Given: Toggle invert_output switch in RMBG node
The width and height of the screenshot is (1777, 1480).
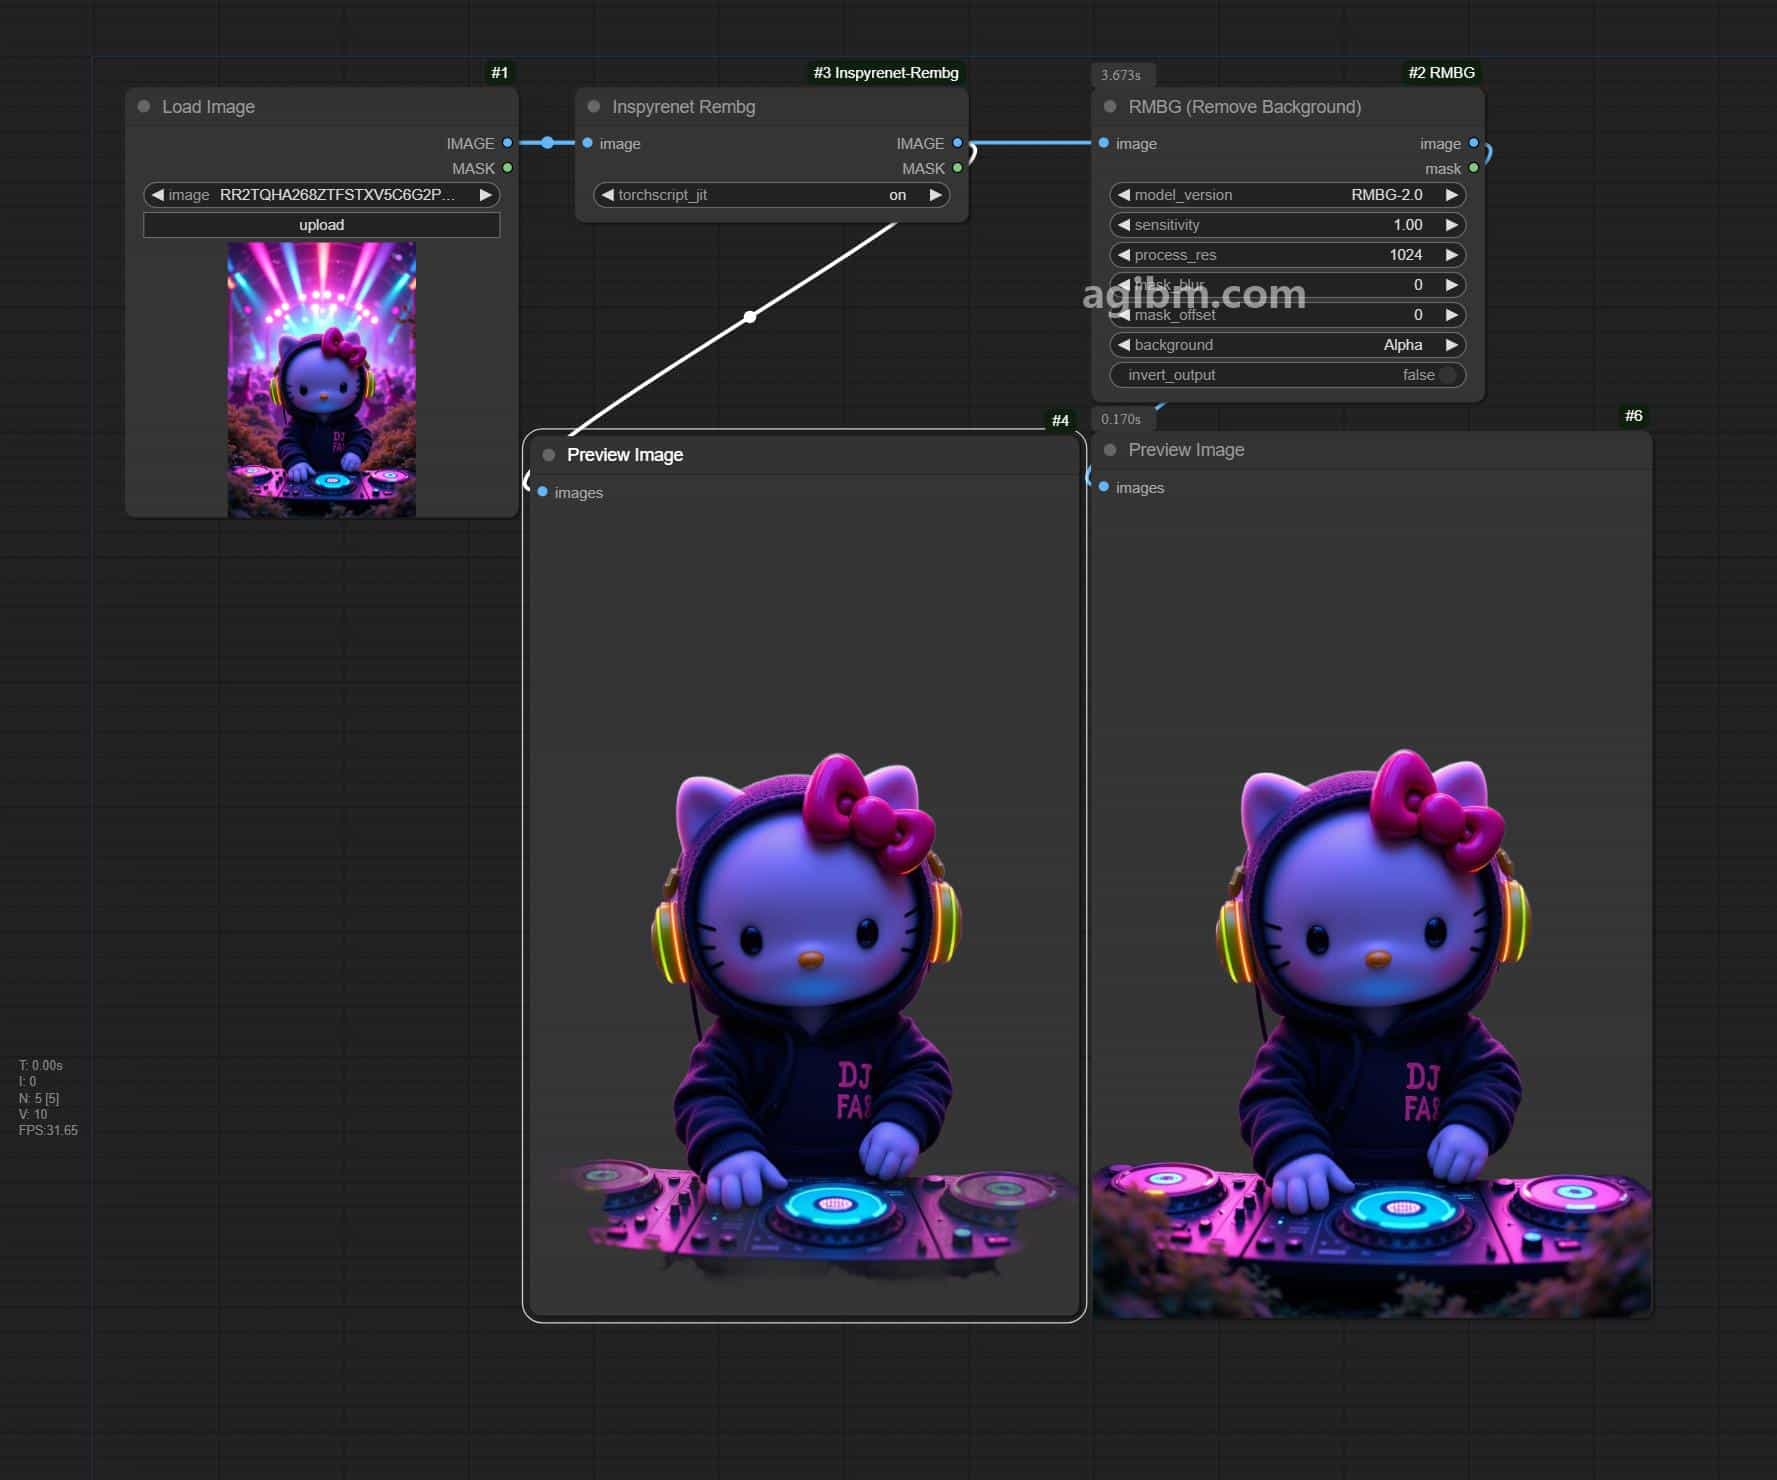Looking at the screenshot, I should (x=1447, y=375).
